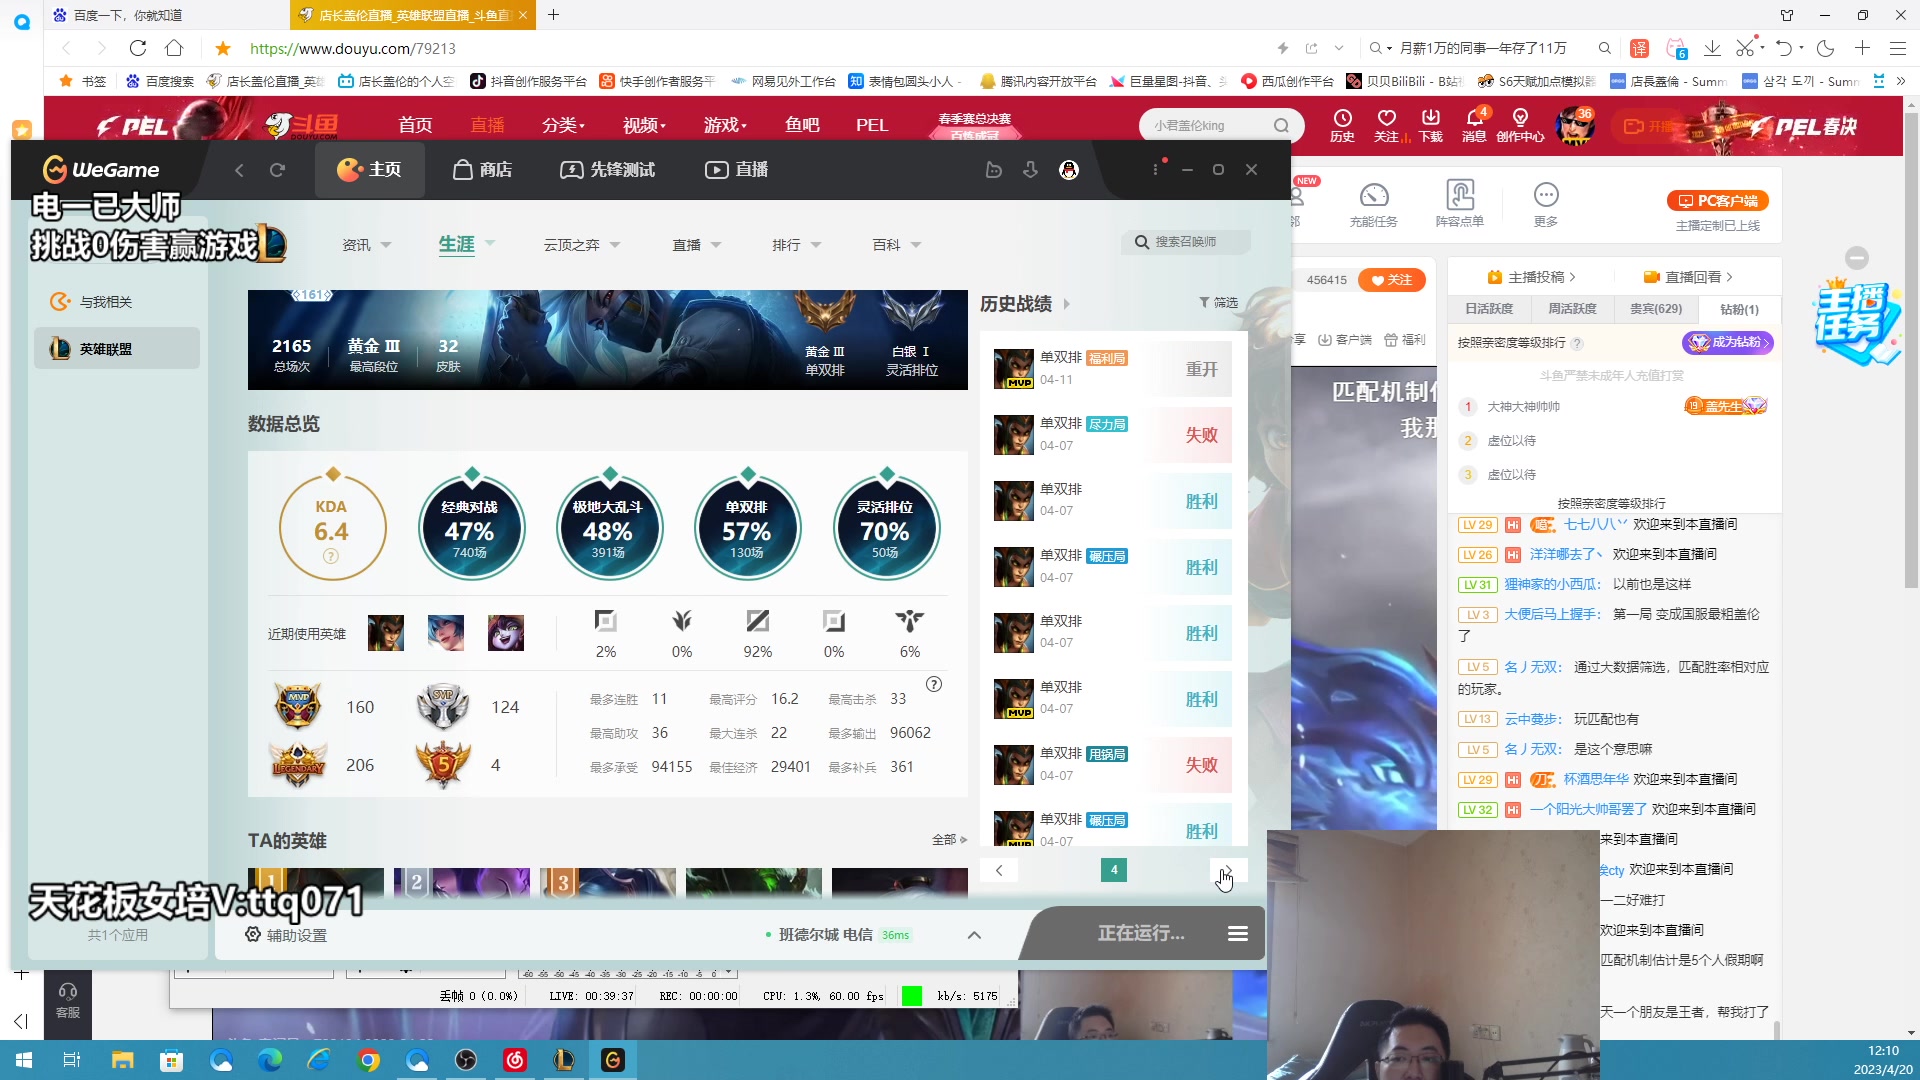Expand the 资讯 dropdown menu
1920x1080 pixels.
point(366,245)
